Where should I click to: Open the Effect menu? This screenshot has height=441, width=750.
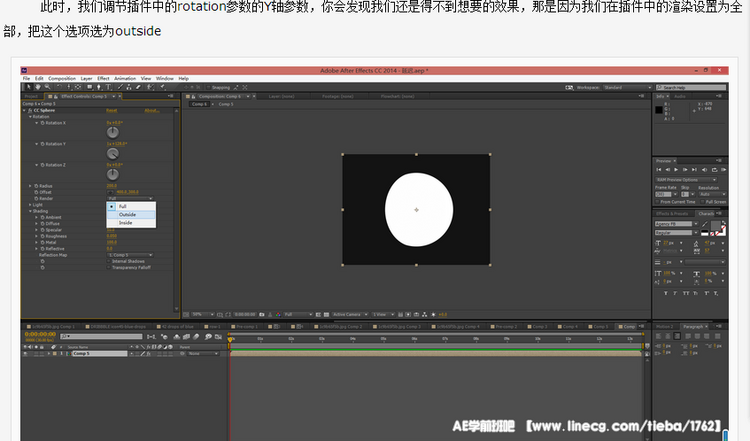pos(103,78)
